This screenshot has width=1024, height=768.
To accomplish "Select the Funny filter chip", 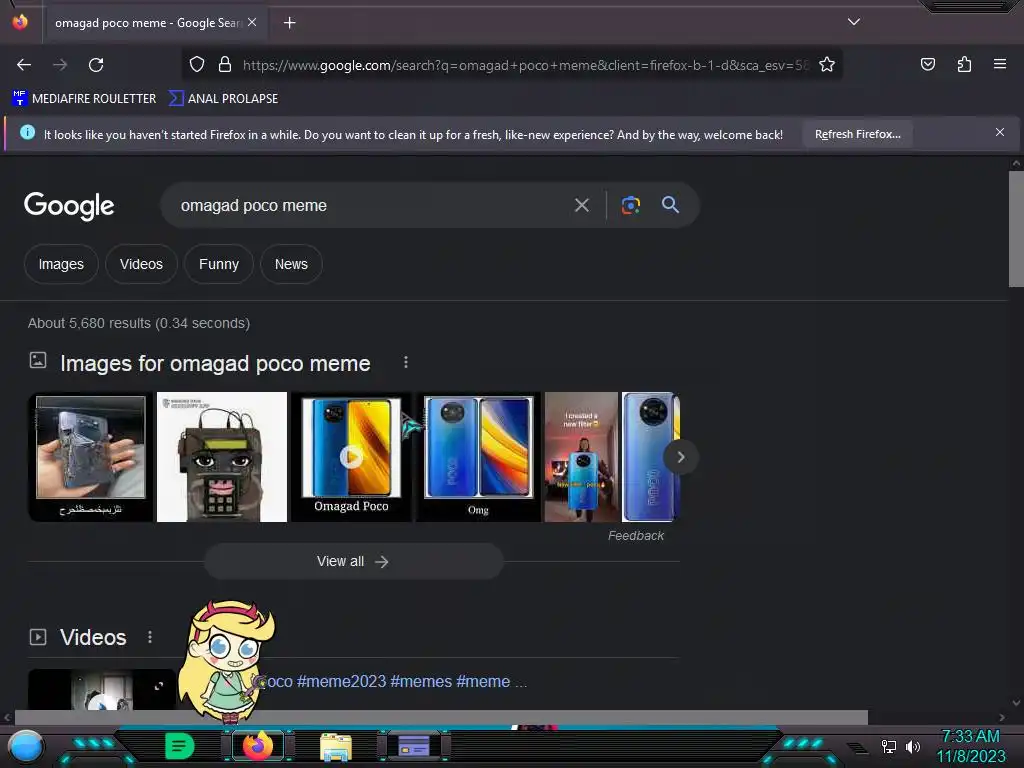I will pos(219,264).
